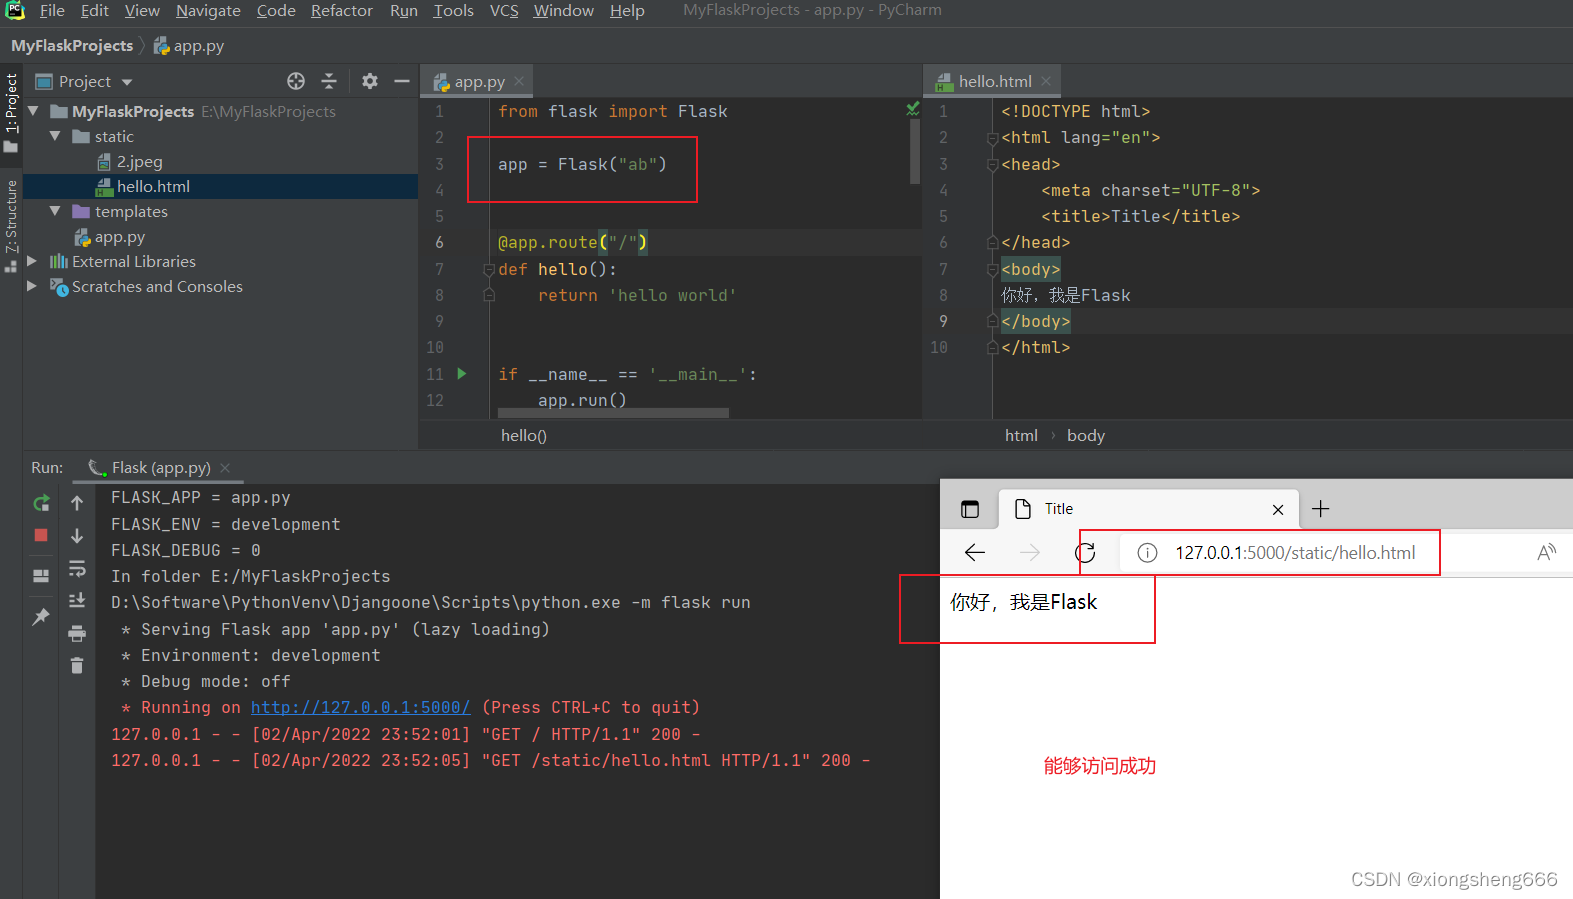Click the green inspection checkmark in app.py editor
The image size is (1573, 899).
coord(913,108)
